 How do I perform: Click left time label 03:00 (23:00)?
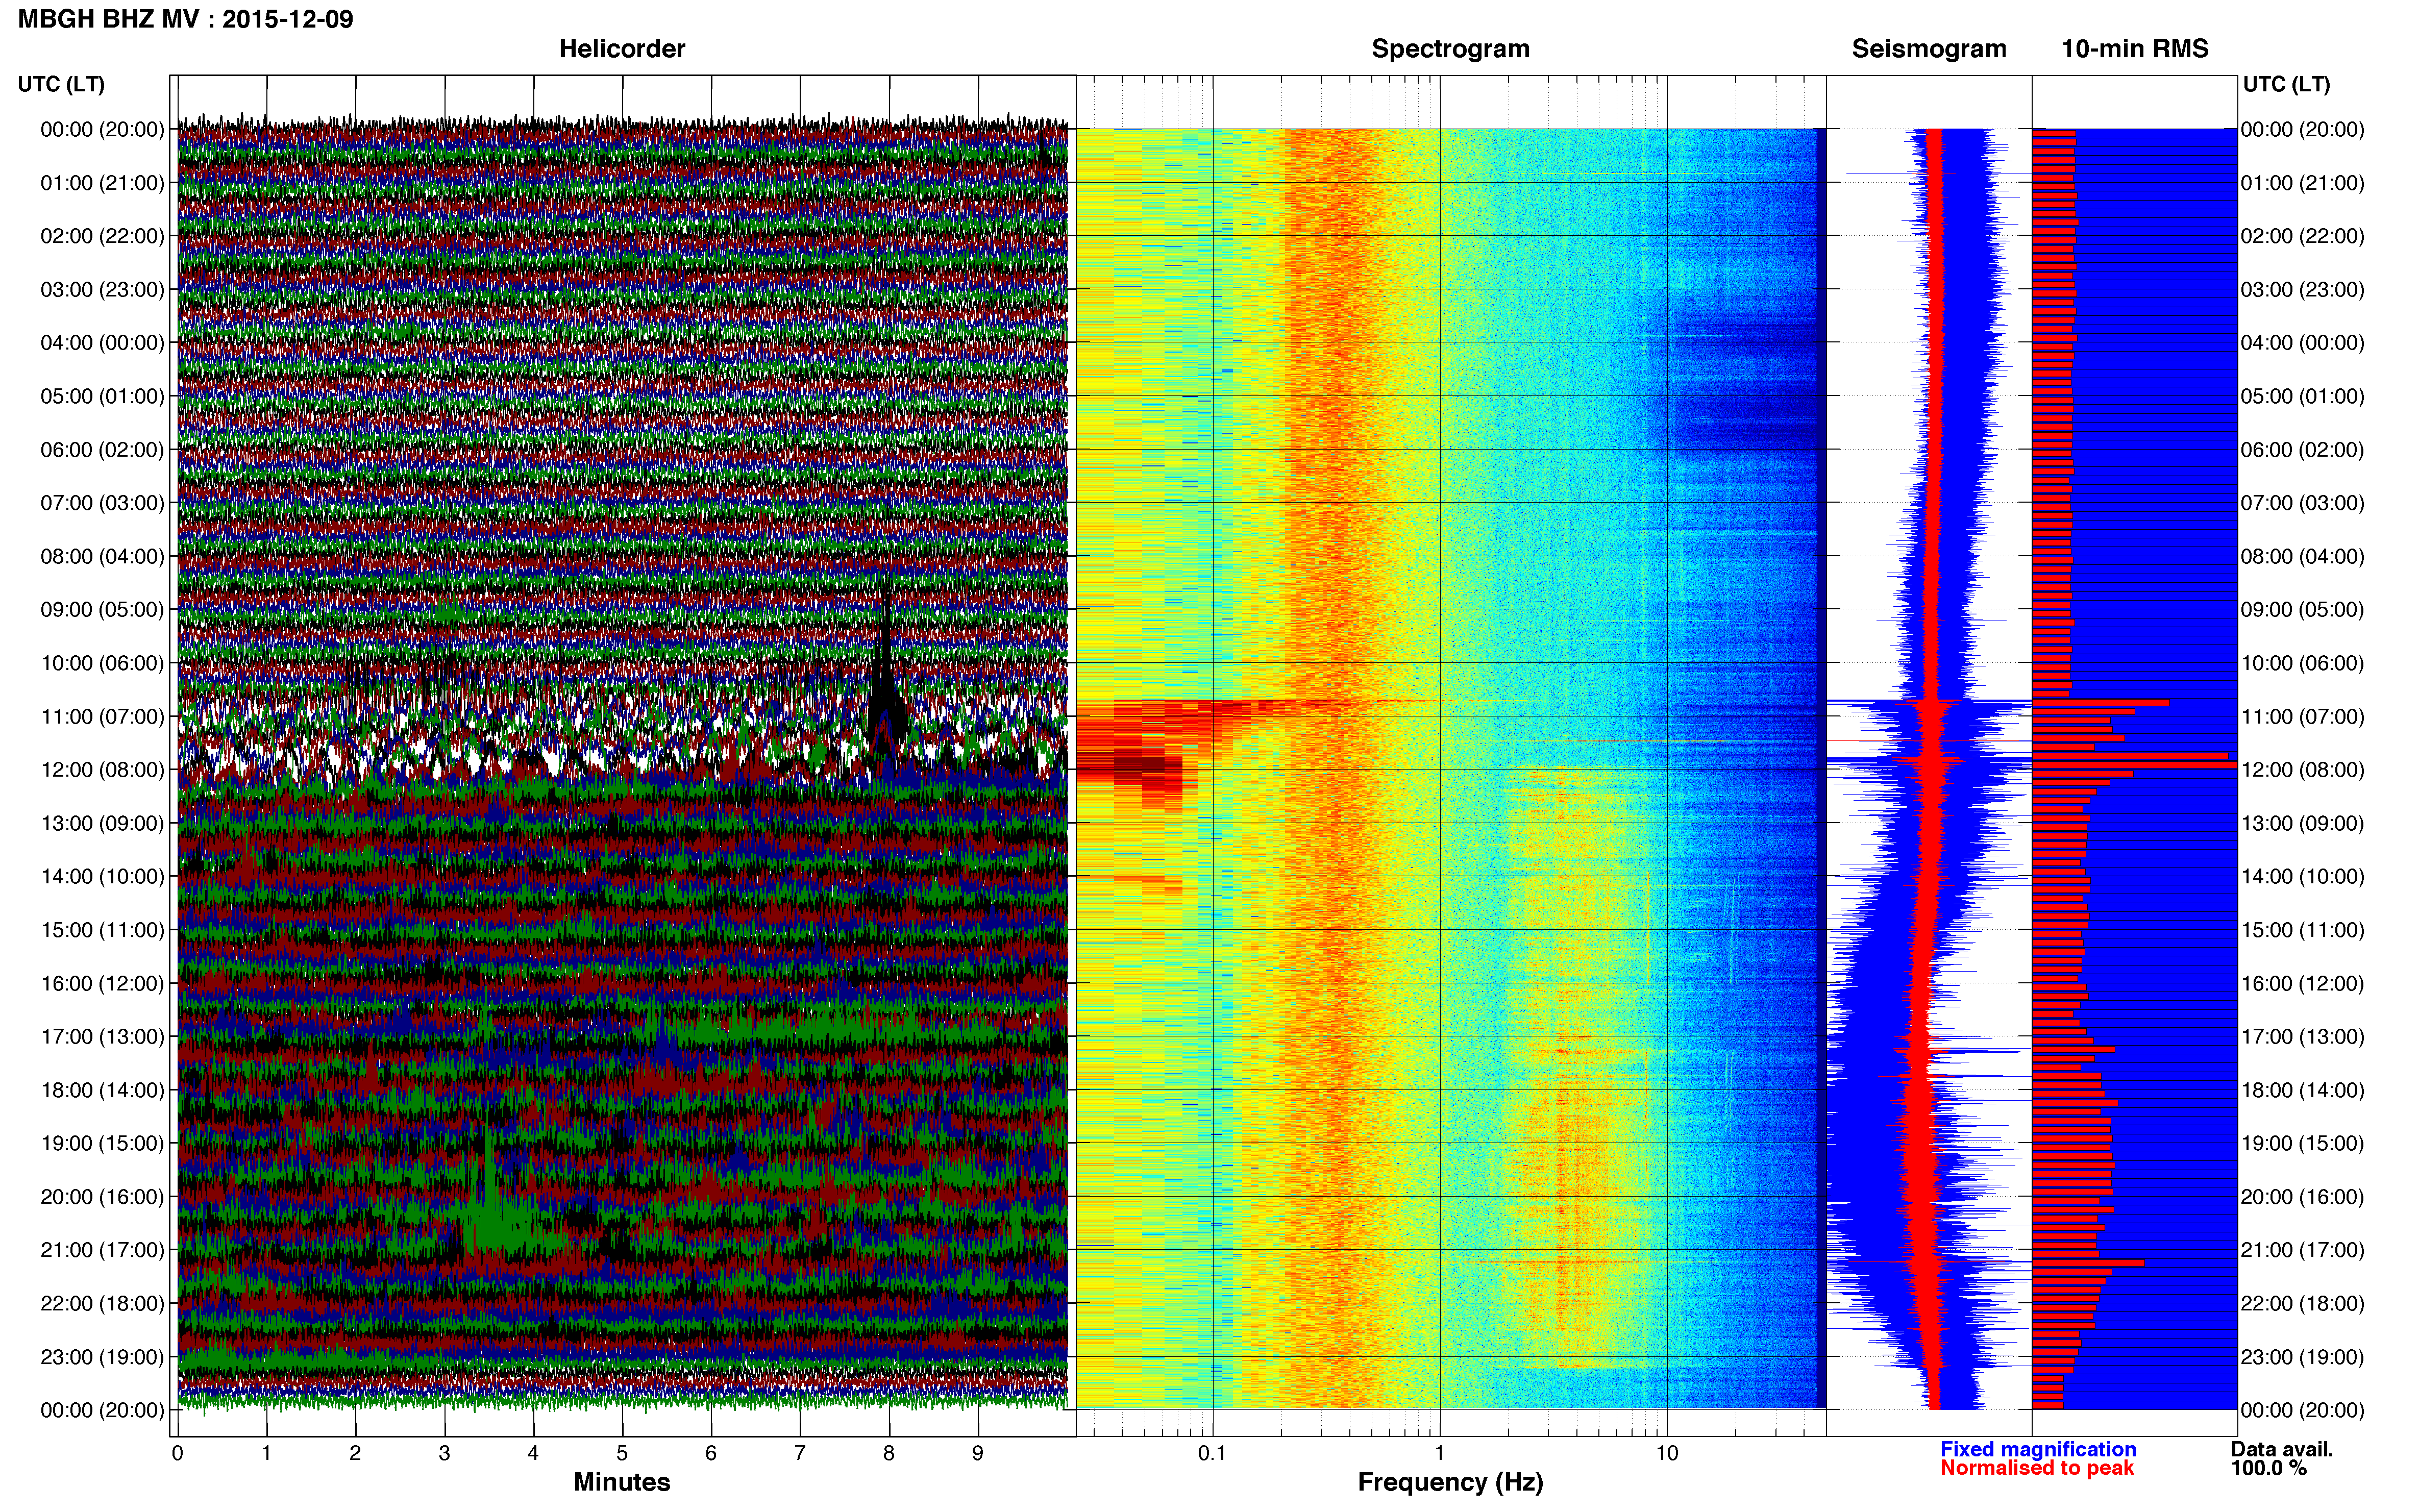coord(102,290)
